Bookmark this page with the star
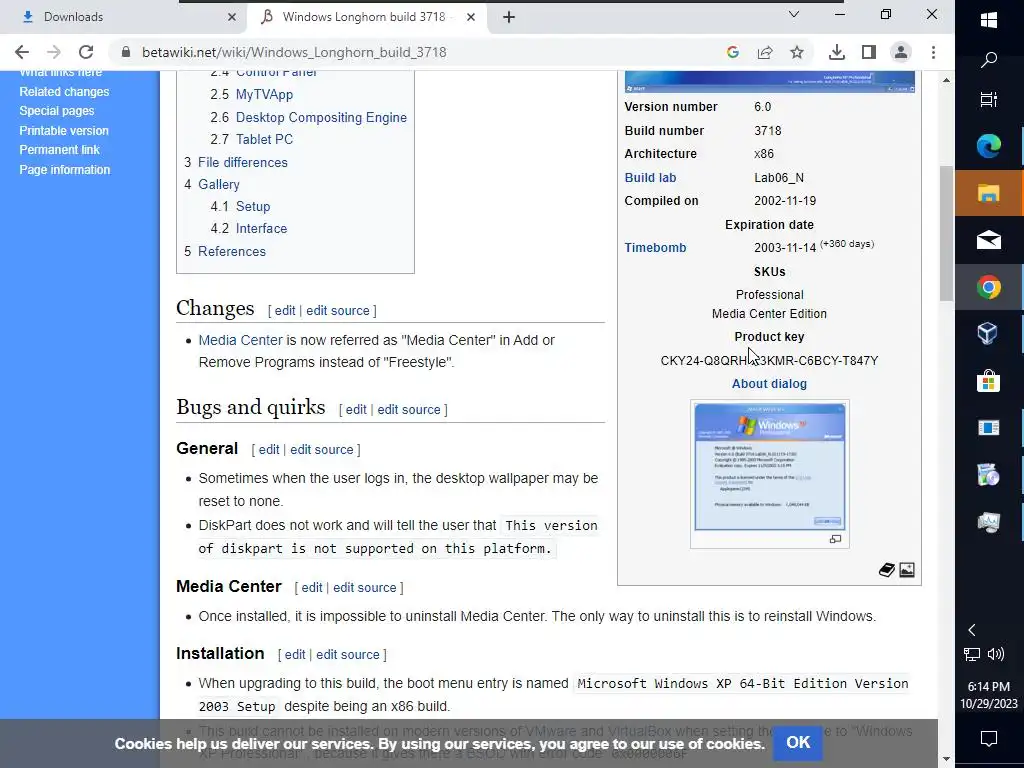 coord(797,52)
